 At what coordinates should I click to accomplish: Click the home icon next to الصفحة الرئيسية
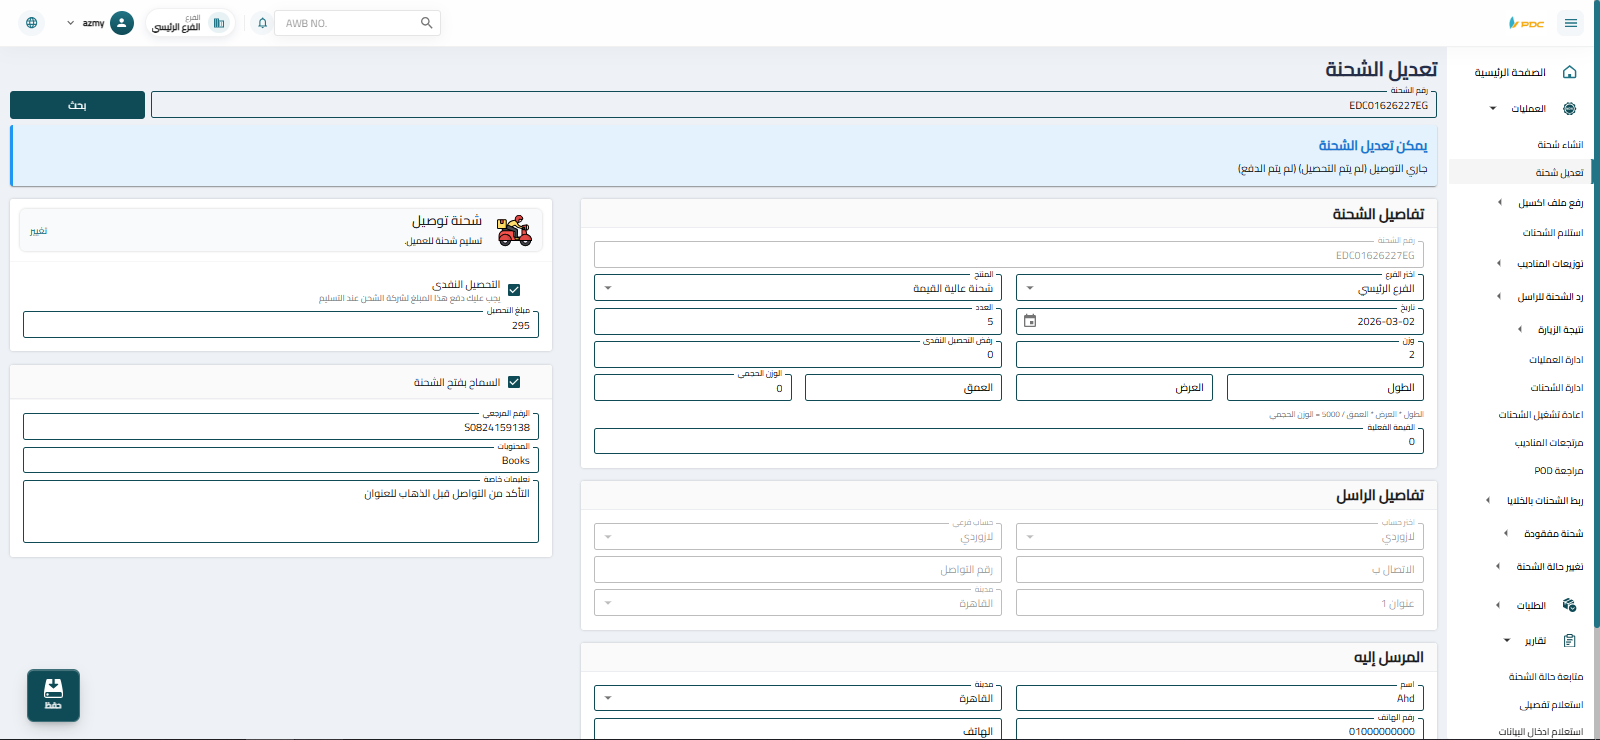1569,72
